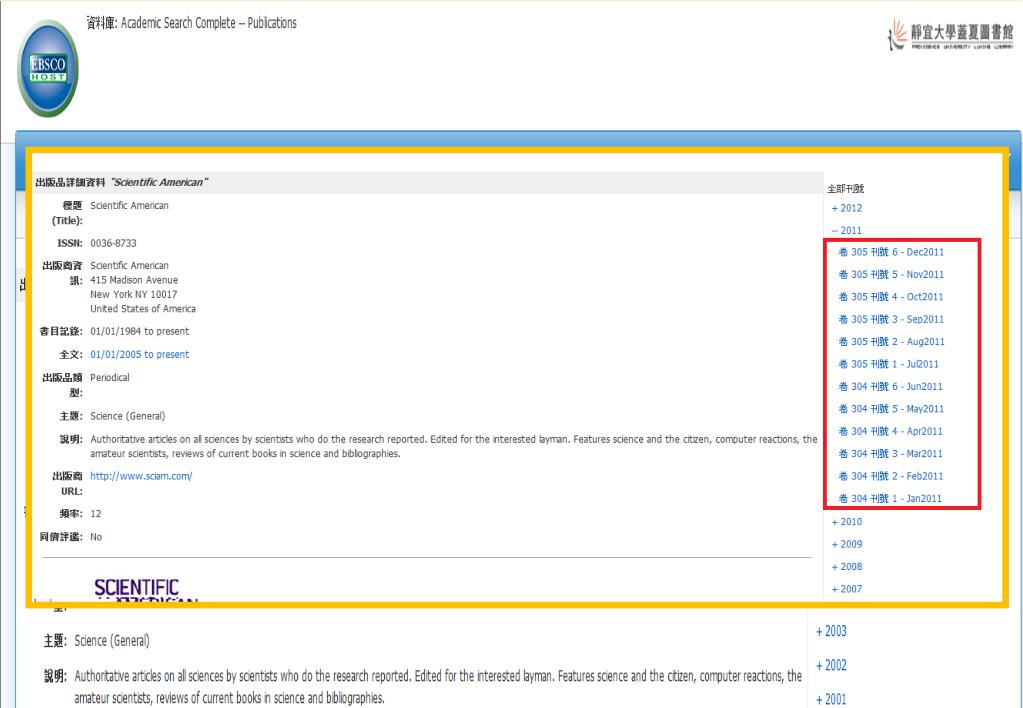This screenshot has width=1023, height=708.
Task: Click the text United States of America
Action: coord(143,309)
